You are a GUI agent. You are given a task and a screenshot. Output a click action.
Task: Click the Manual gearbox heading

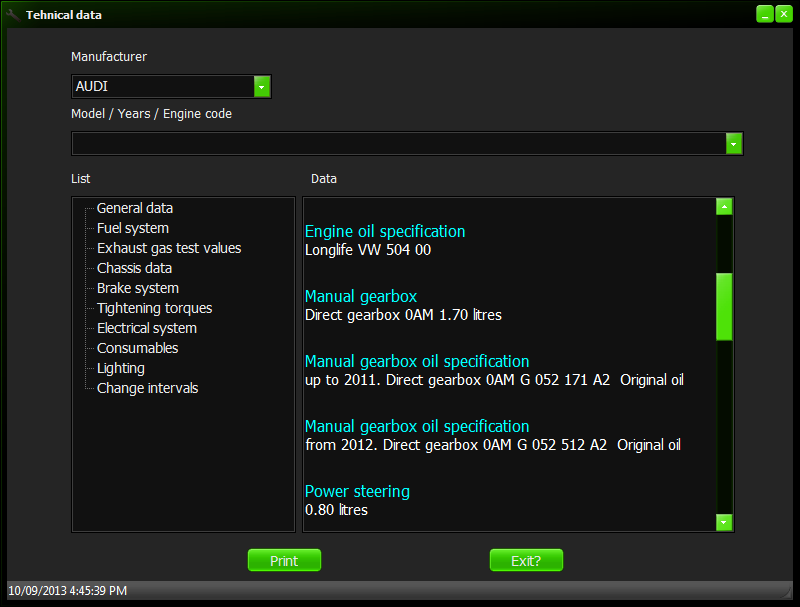click(361, 296)
